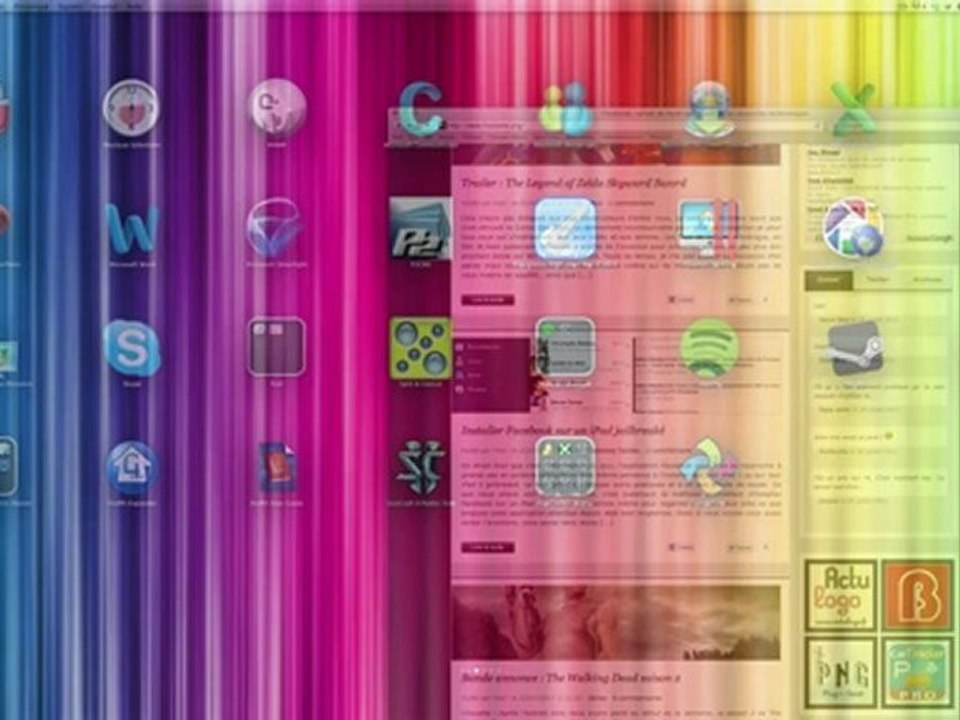Viewport: 960px width, 720px height.
Task: Open the folder between Skype and Spin & Collide
Action: pyautogui.click(x=277, y=347)
